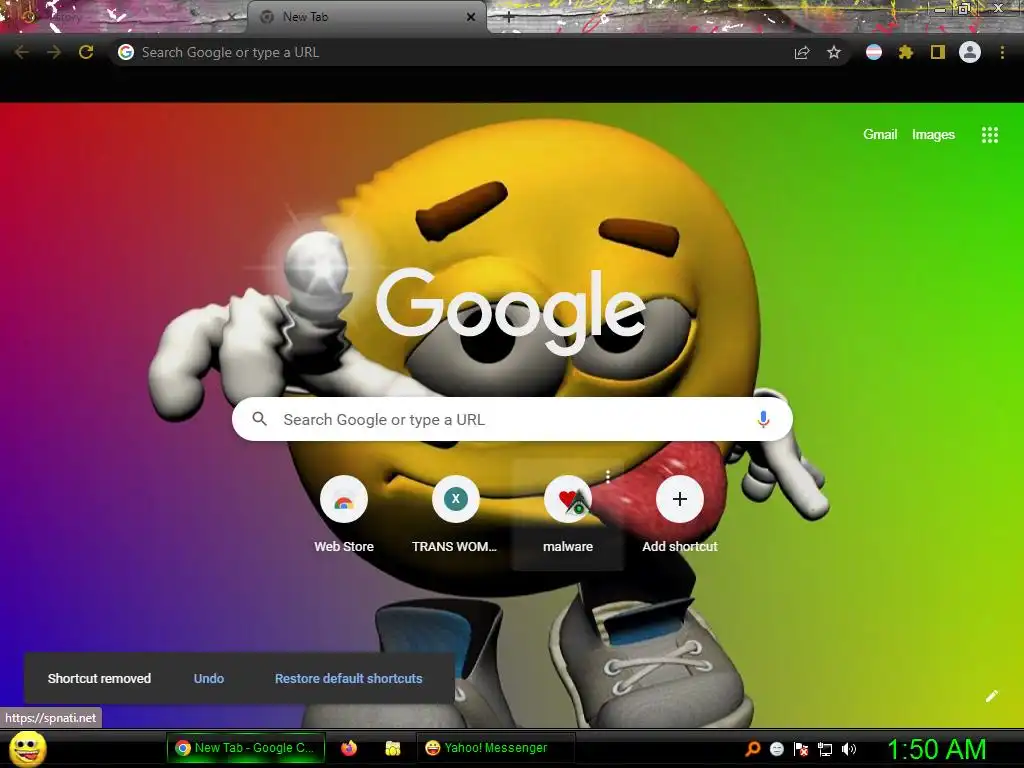Open the profile avatar menu
Screen dimensions: 1024x768
(970, 52)
